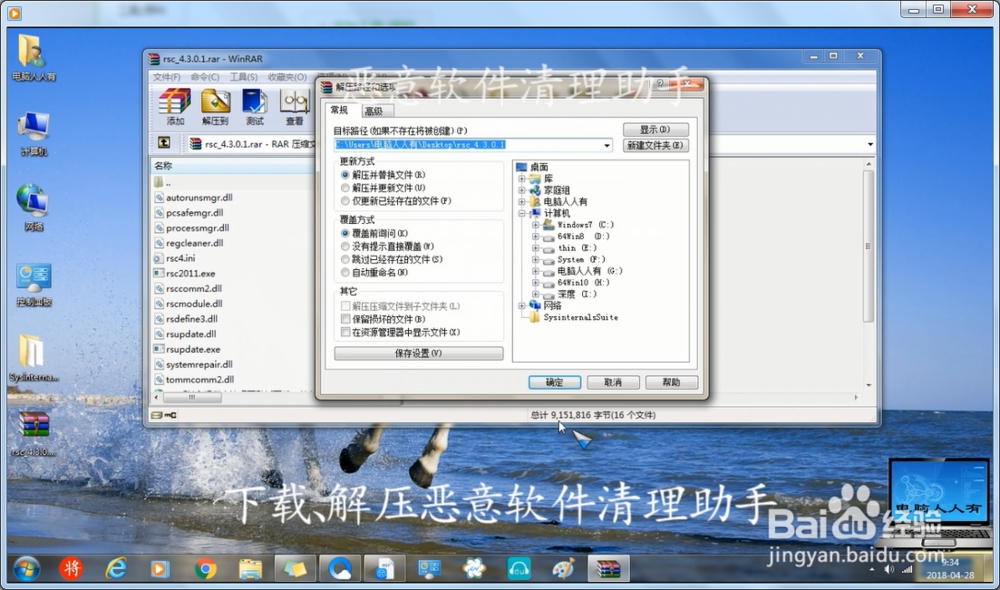Click the 保存设置(V) button
The image size is (1000, 590).
418,353
